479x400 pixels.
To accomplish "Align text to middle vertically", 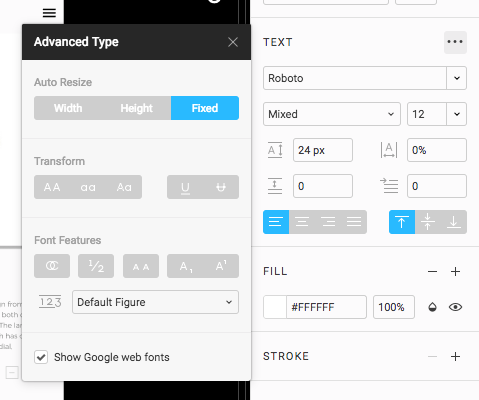I will coord(428,222).
